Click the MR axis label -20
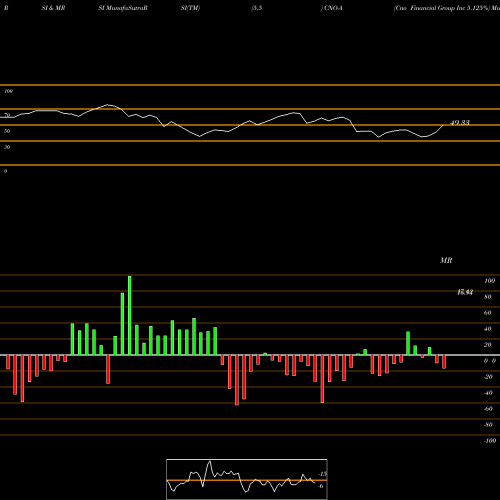The height and width of the screenshot is (500, 500). [x=488, y=377]
